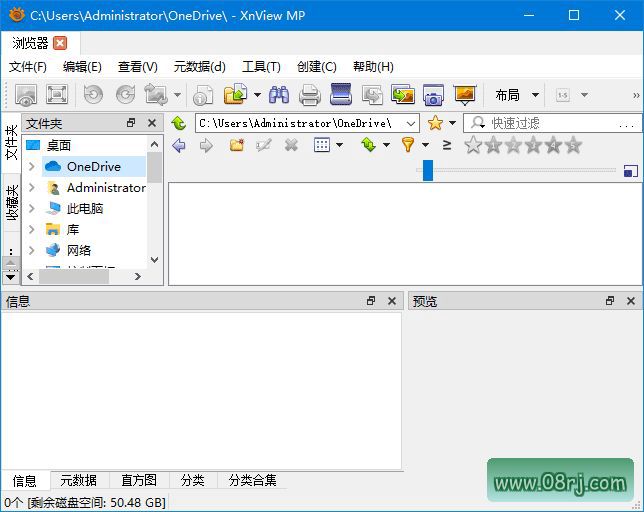Image resolution: width=644 pixels, height=512 pixels.
Task: Open the 查看(V) menu
Action: tap(138, 67)
